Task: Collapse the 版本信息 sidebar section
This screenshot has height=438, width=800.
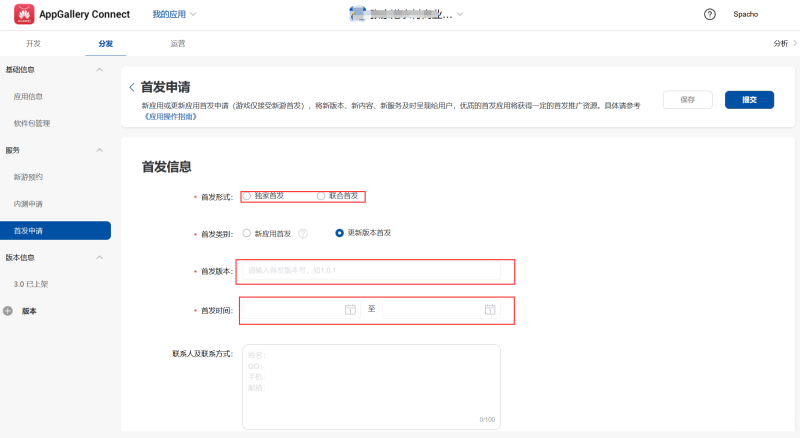Action: [99, 257]
